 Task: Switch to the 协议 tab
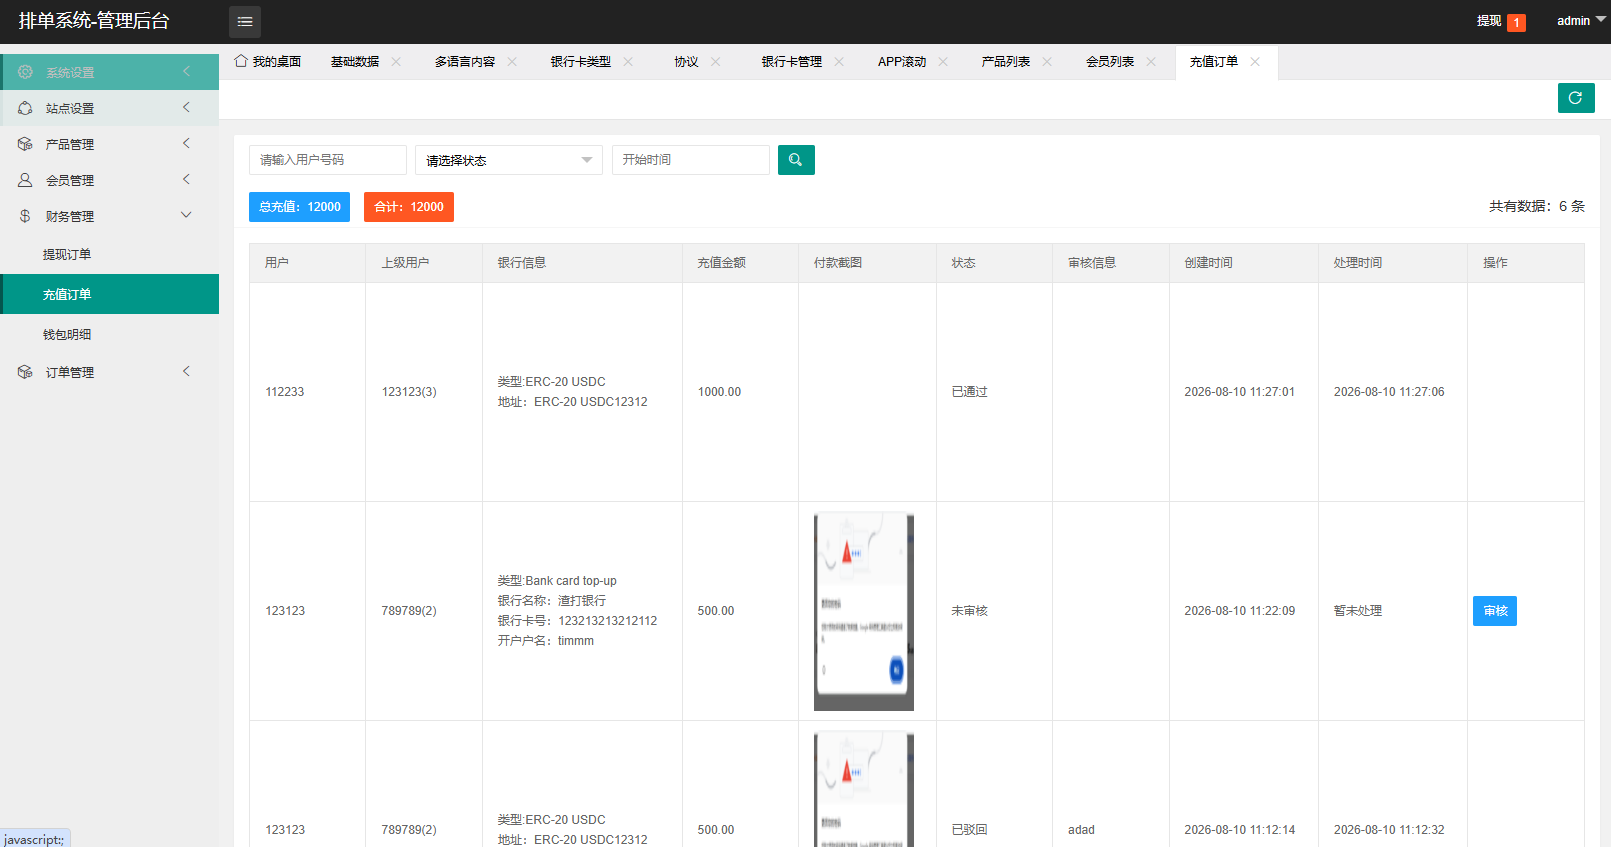[x=686, y=62]
